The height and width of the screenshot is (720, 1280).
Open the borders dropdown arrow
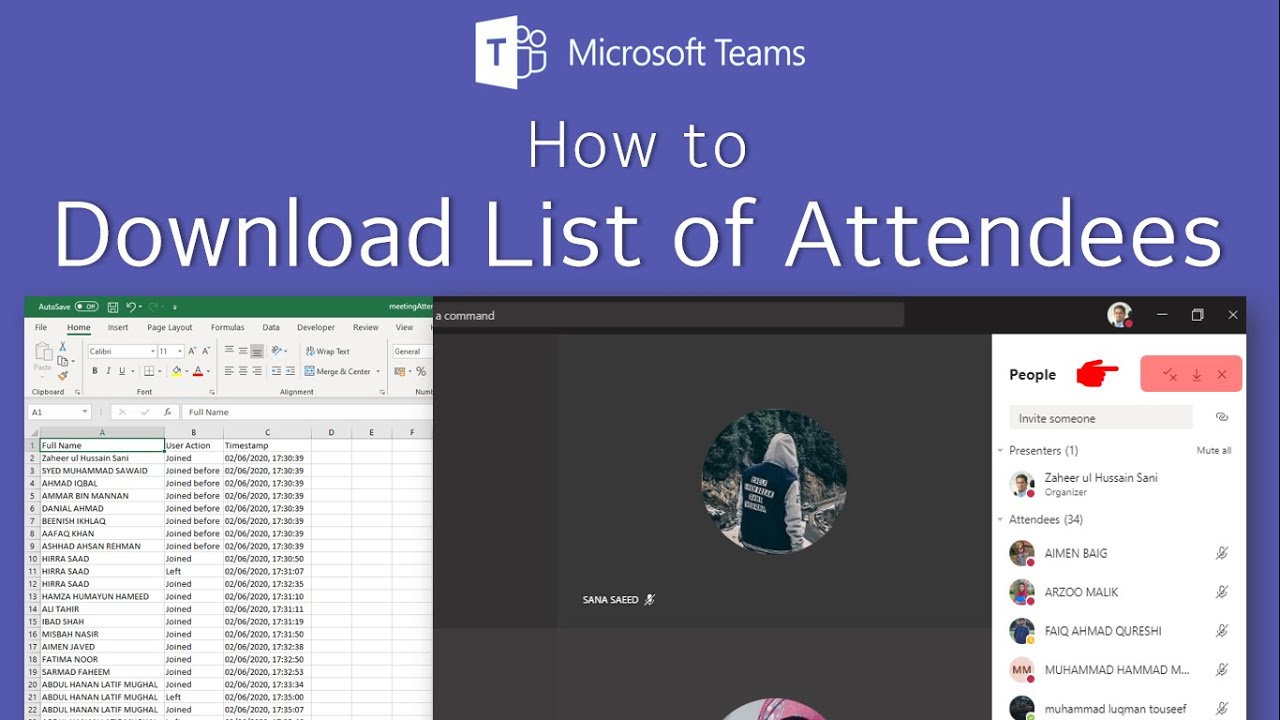pyautogui.click(x=159, y=372)
